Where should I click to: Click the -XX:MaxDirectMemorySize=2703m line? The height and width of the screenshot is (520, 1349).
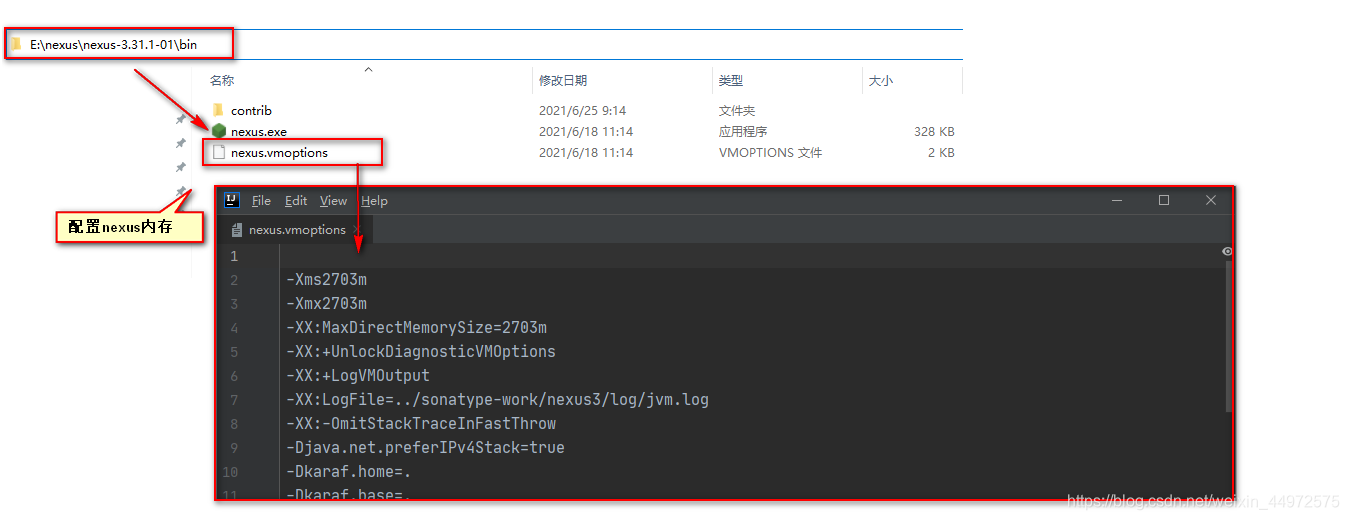pos(416,328)
